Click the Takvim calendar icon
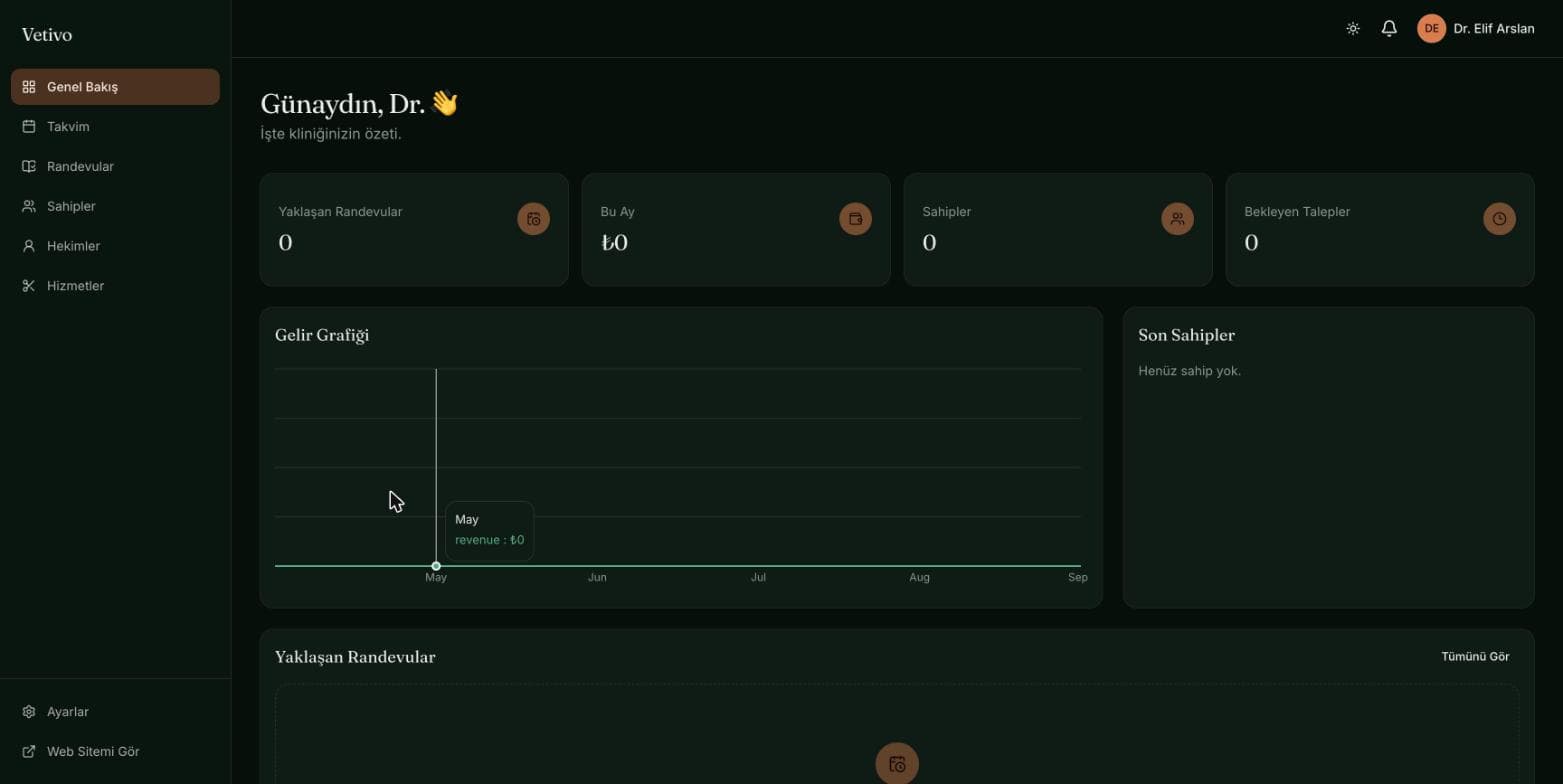Viewport: 1563px width, 784px height. [29, 127]
